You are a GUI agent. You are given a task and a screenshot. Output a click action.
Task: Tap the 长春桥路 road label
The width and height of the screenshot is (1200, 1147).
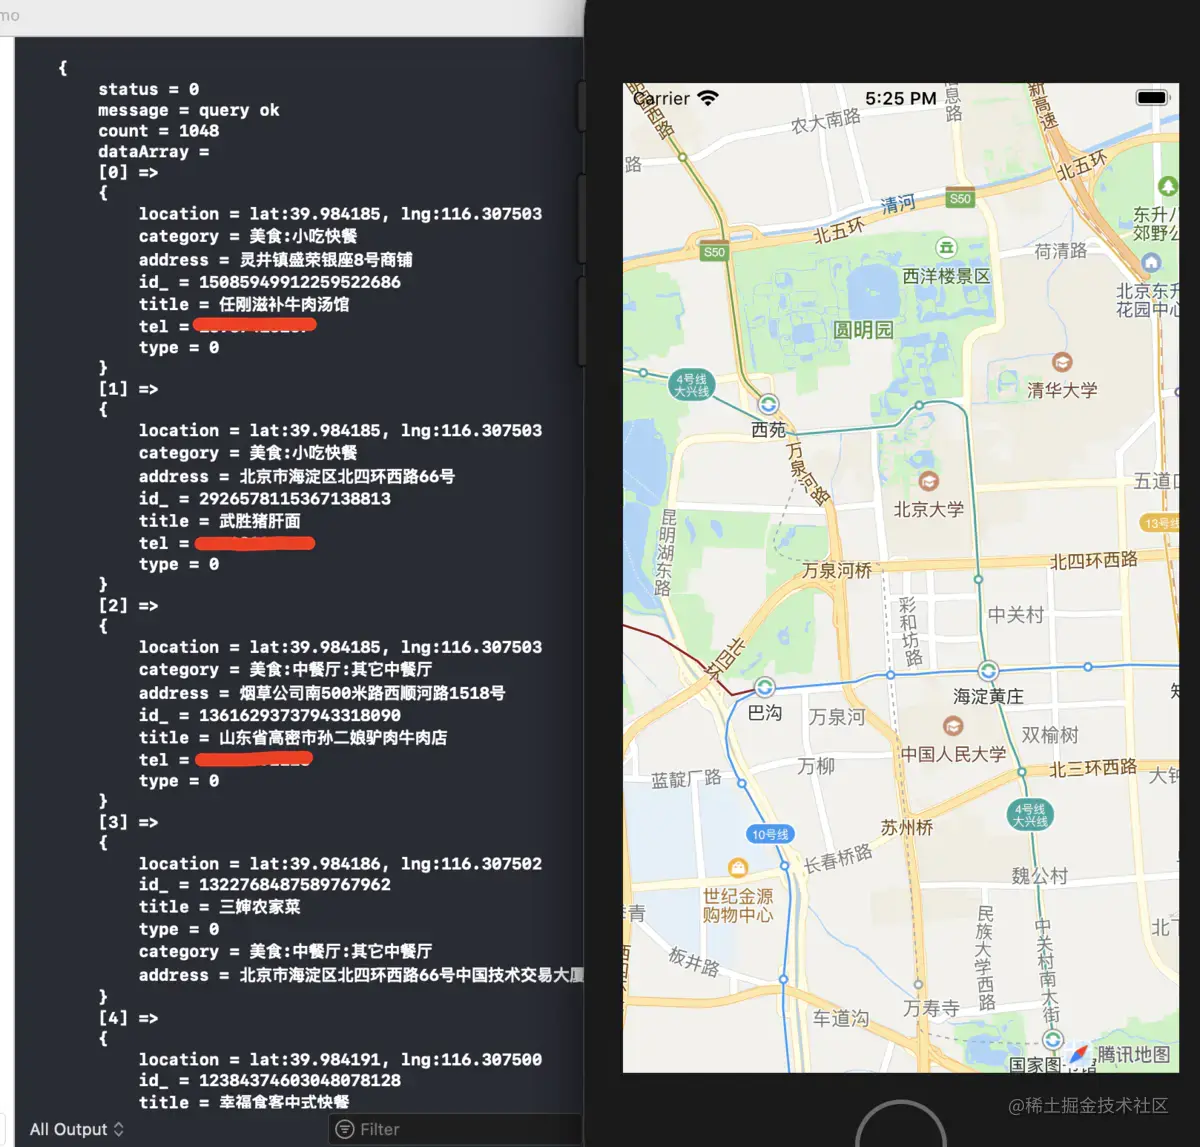(838, 859)
